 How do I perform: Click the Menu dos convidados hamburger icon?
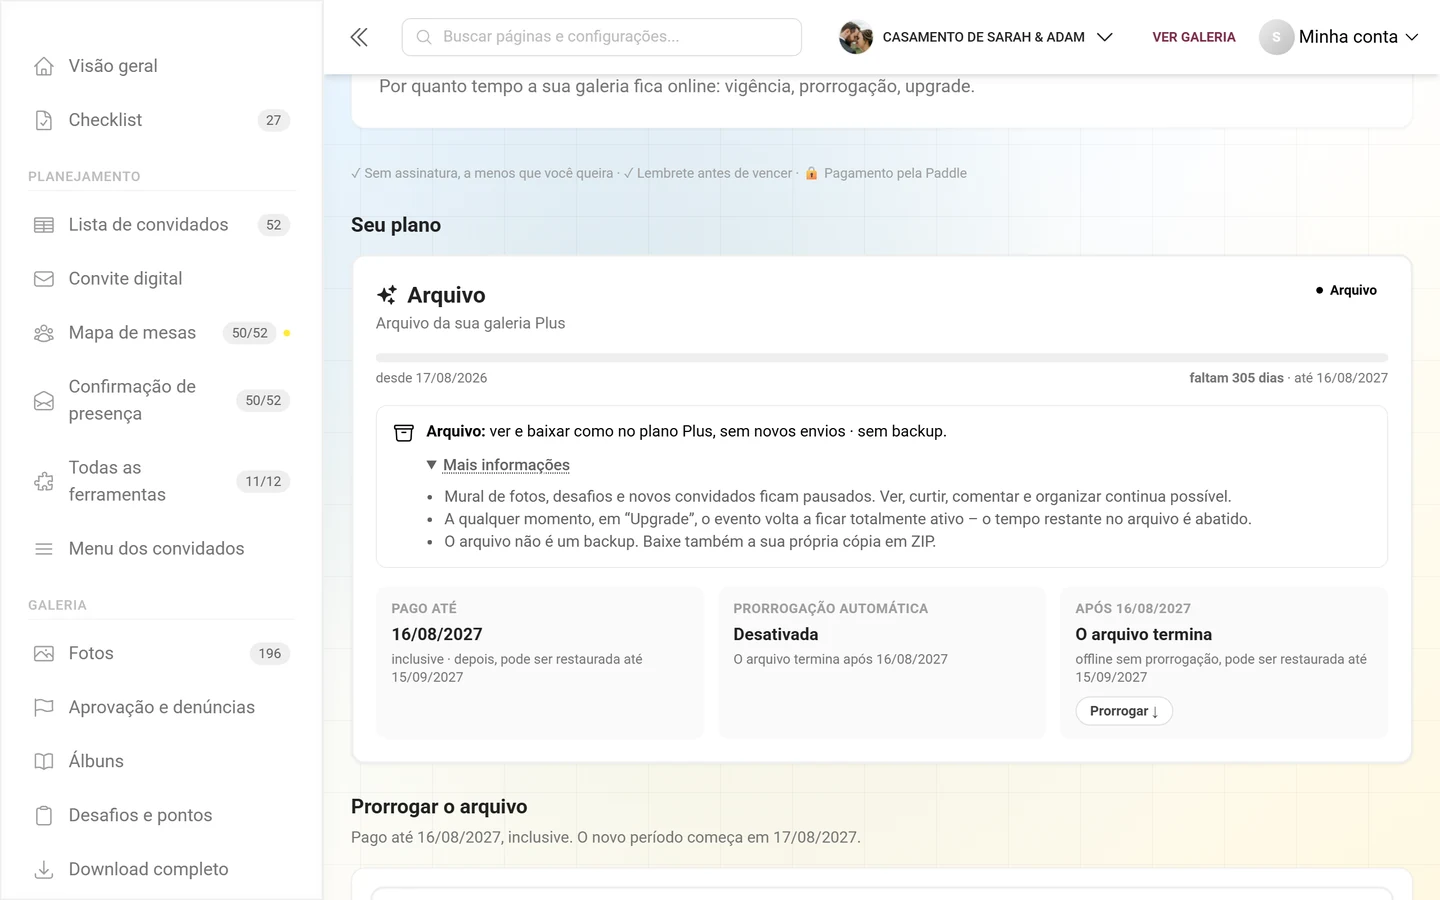coord(44,549)
